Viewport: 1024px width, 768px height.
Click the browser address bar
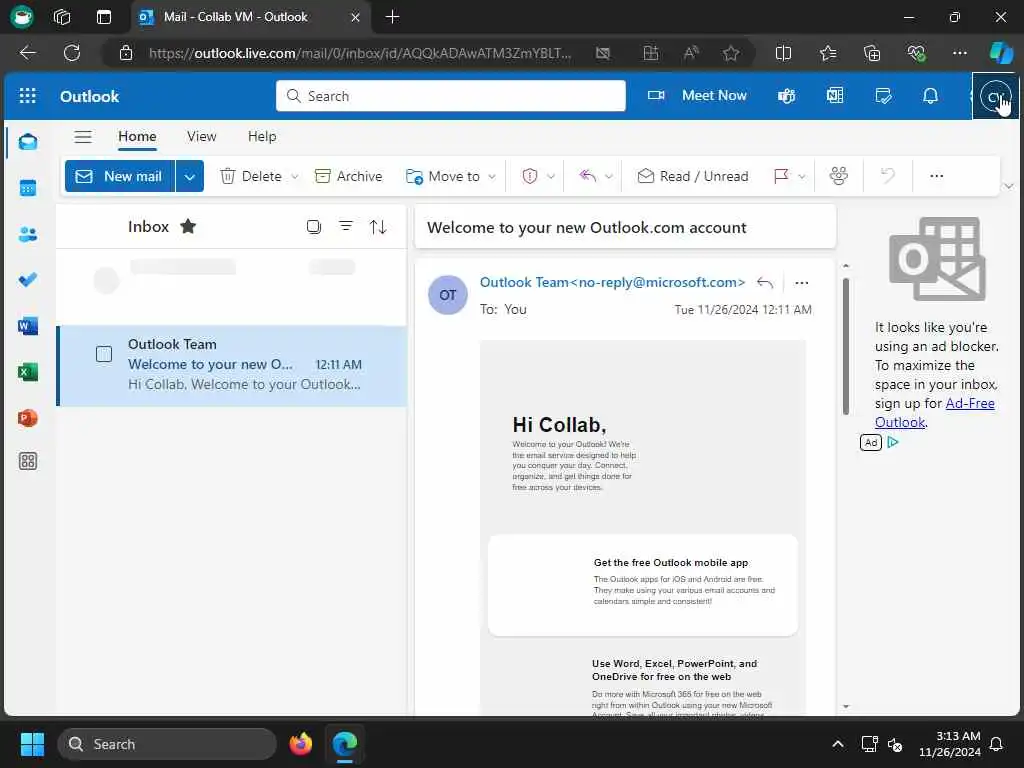(x=359, y=53)
